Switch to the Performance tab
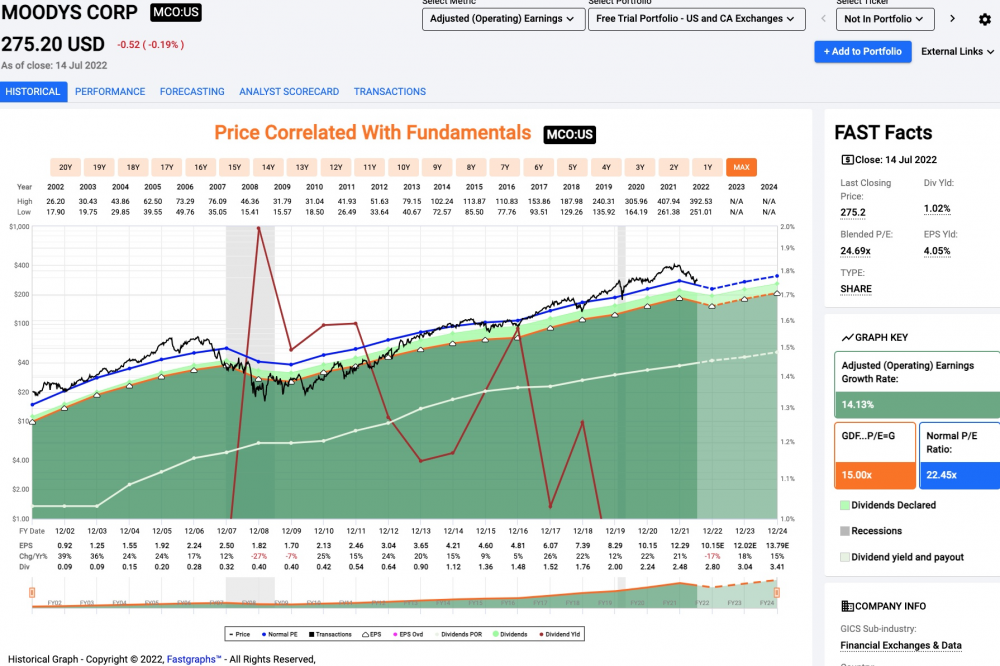This screenshot has width=1000, height=666. pos(110,92)
